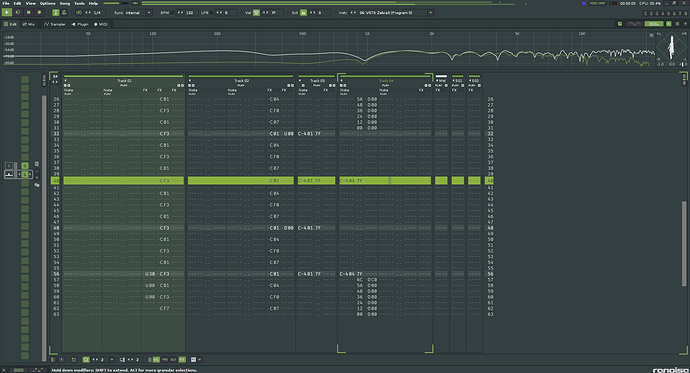Viewport: 690px width, 373px height.
Task: Click the advanced edit icon in bottom toolbar
Action: pos(73,360)
